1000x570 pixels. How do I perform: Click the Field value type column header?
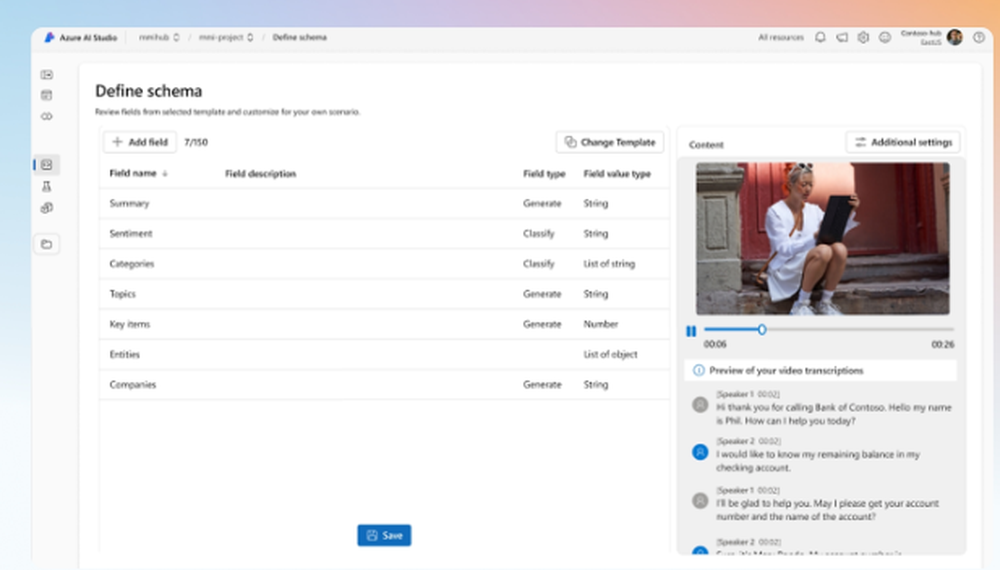click(617, 173)
